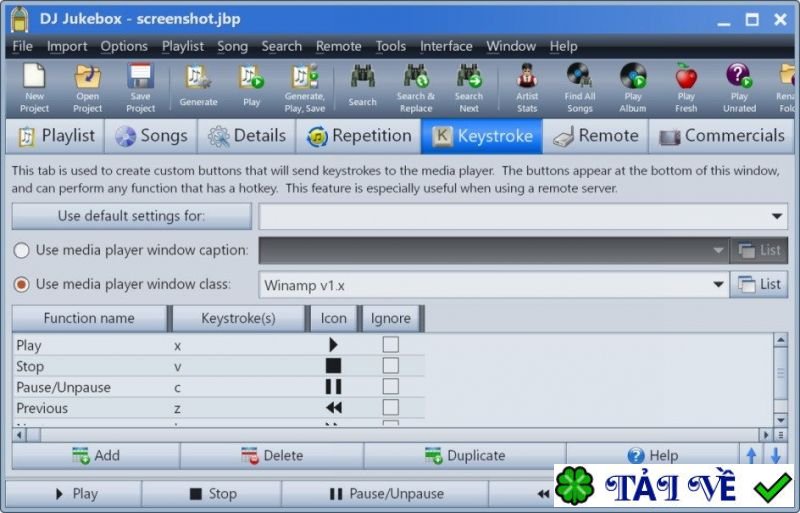Click the Duplicate button
The image size is (800, 513).
(x=465, y=455)
